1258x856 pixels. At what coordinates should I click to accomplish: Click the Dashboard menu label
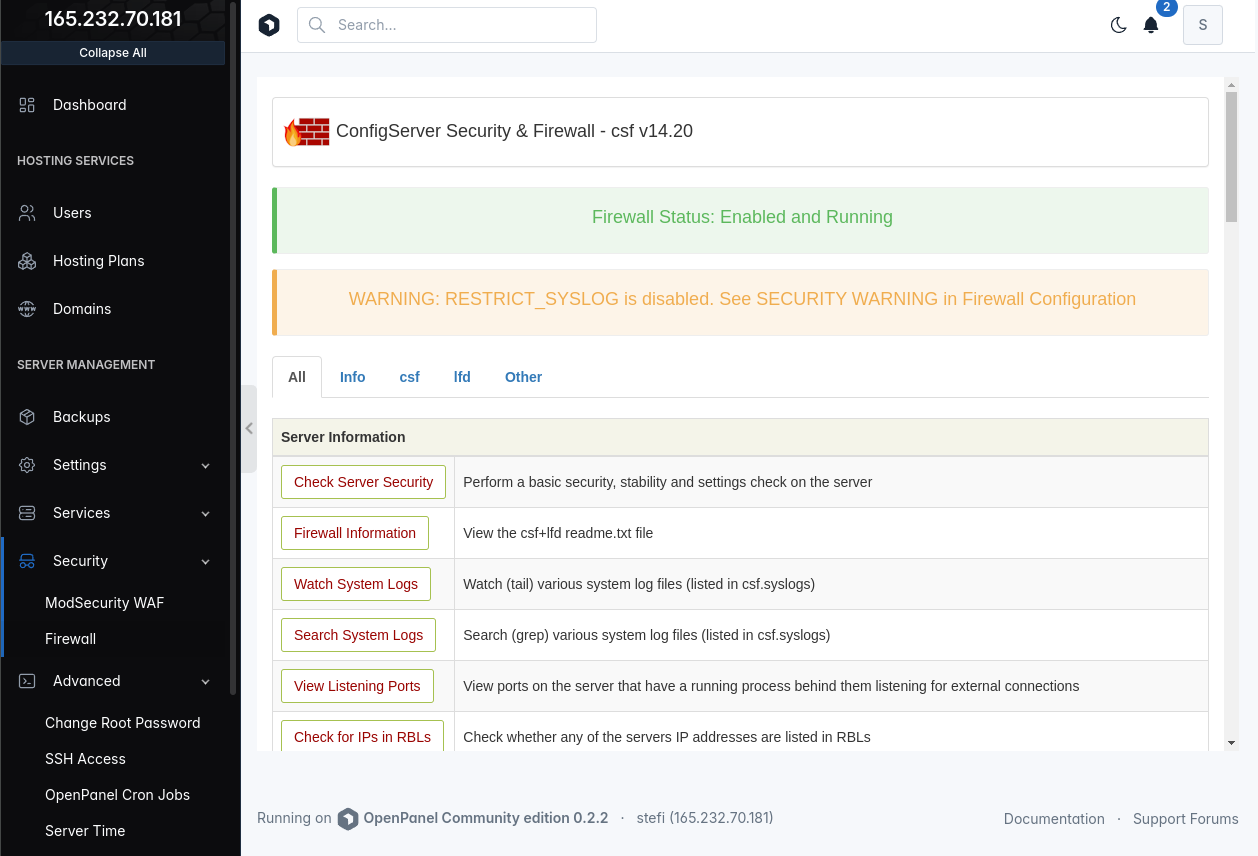(89, 105)
